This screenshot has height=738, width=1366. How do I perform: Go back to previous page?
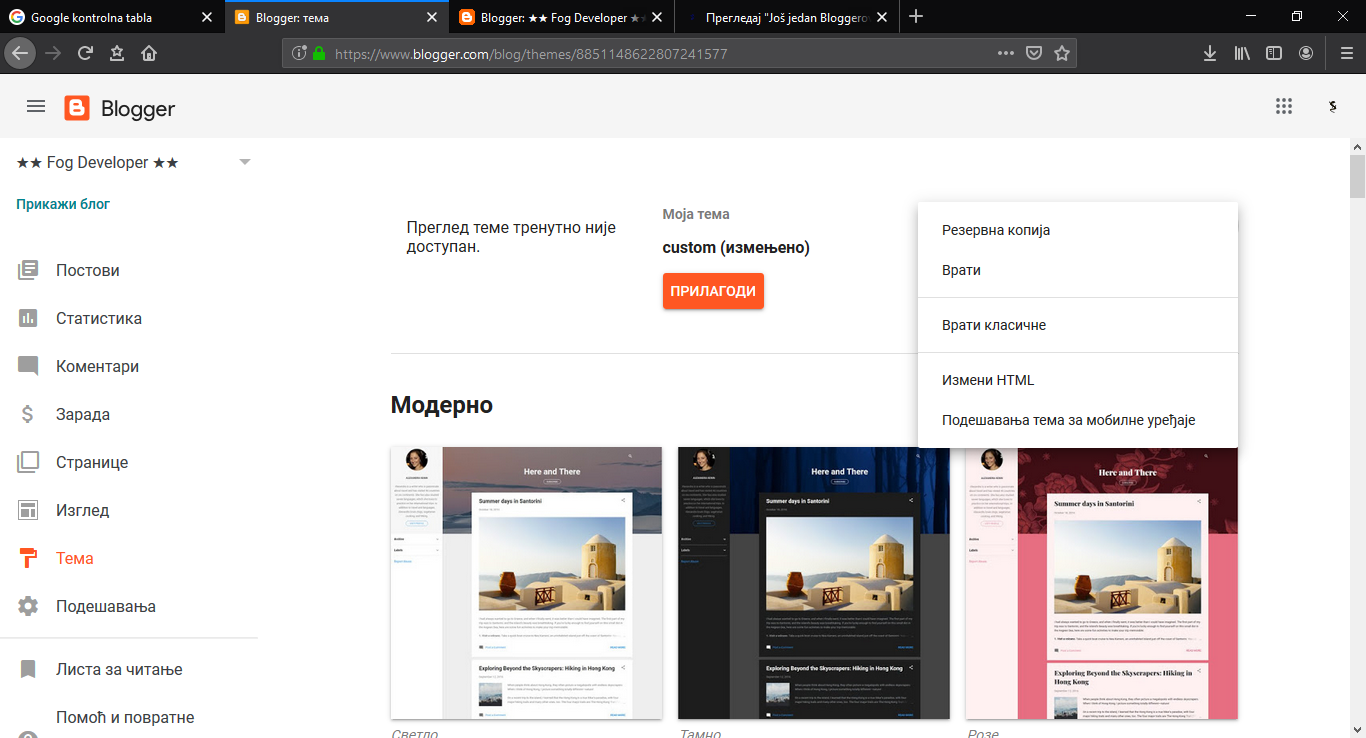point(19,53)
